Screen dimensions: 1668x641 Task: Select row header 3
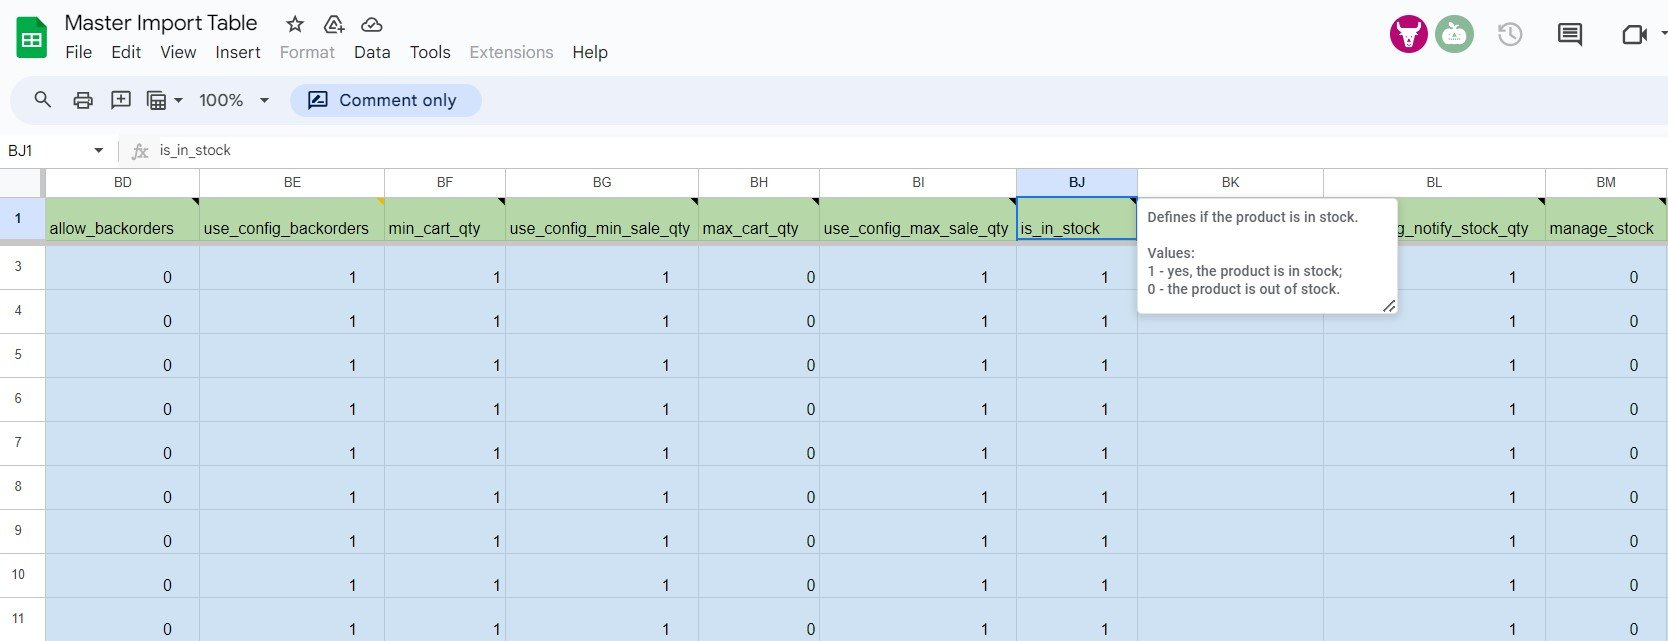20,267
